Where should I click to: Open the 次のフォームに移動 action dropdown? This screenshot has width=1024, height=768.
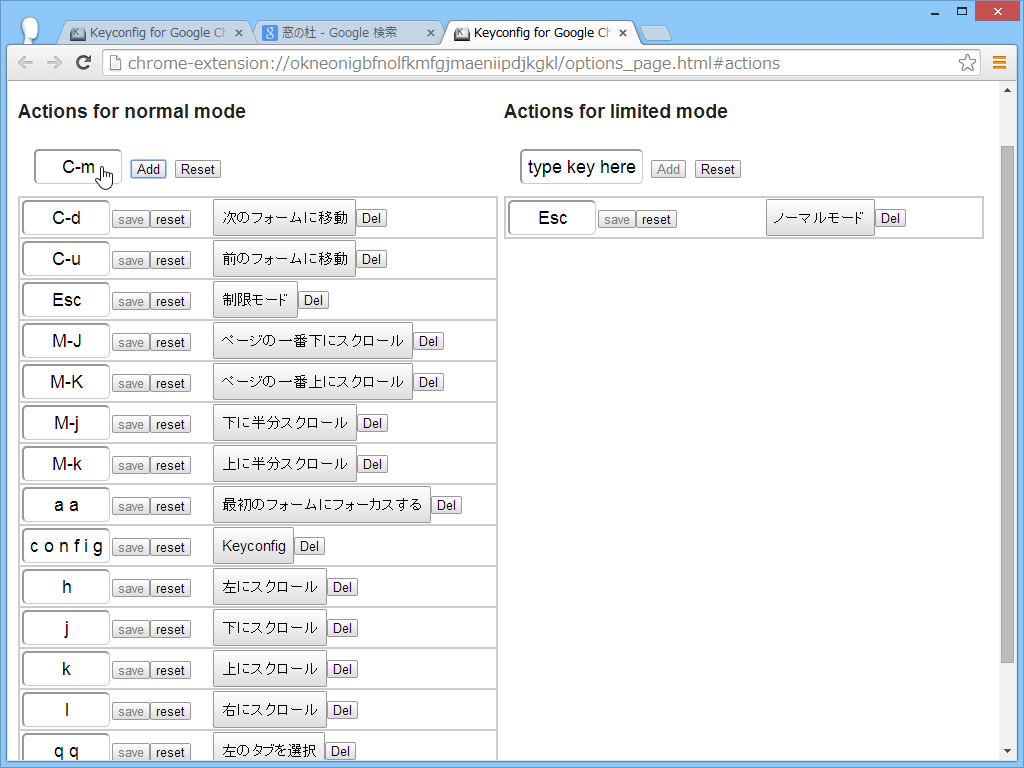coord(284,217)
